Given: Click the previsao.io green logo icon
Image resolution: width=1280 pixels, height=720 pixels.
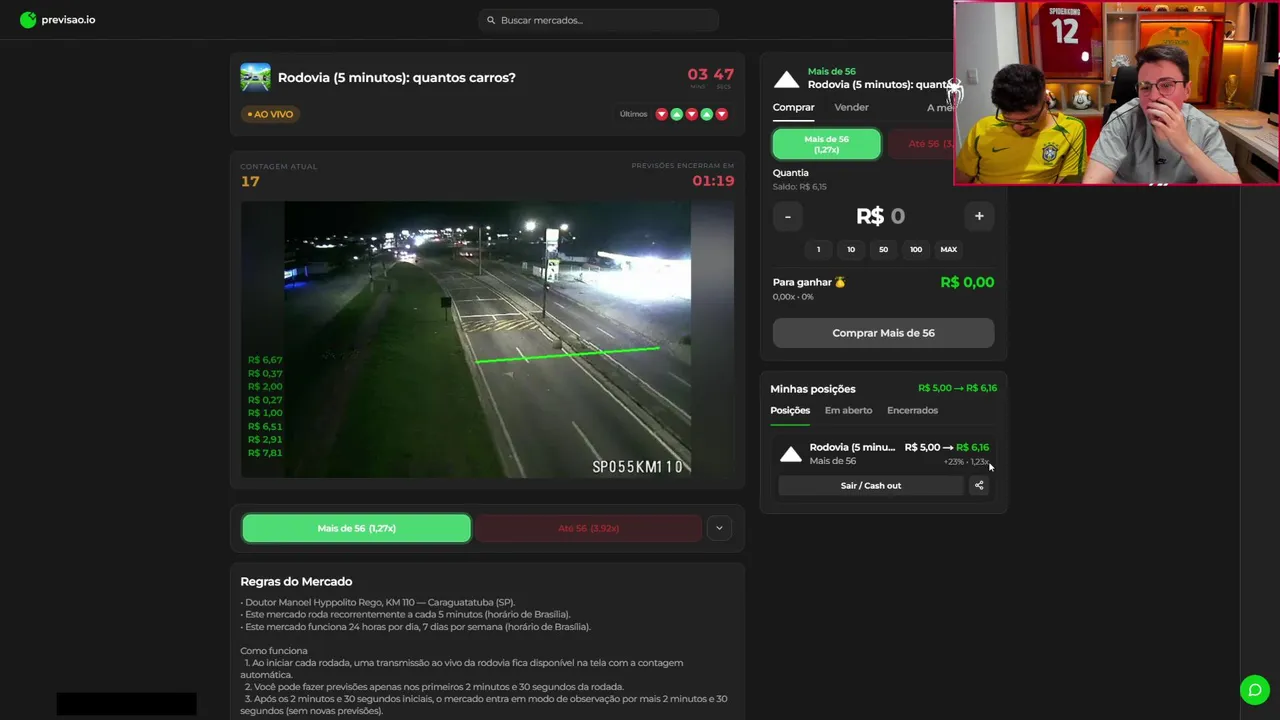Looking at the screenshot, I should tap(28, 19).
